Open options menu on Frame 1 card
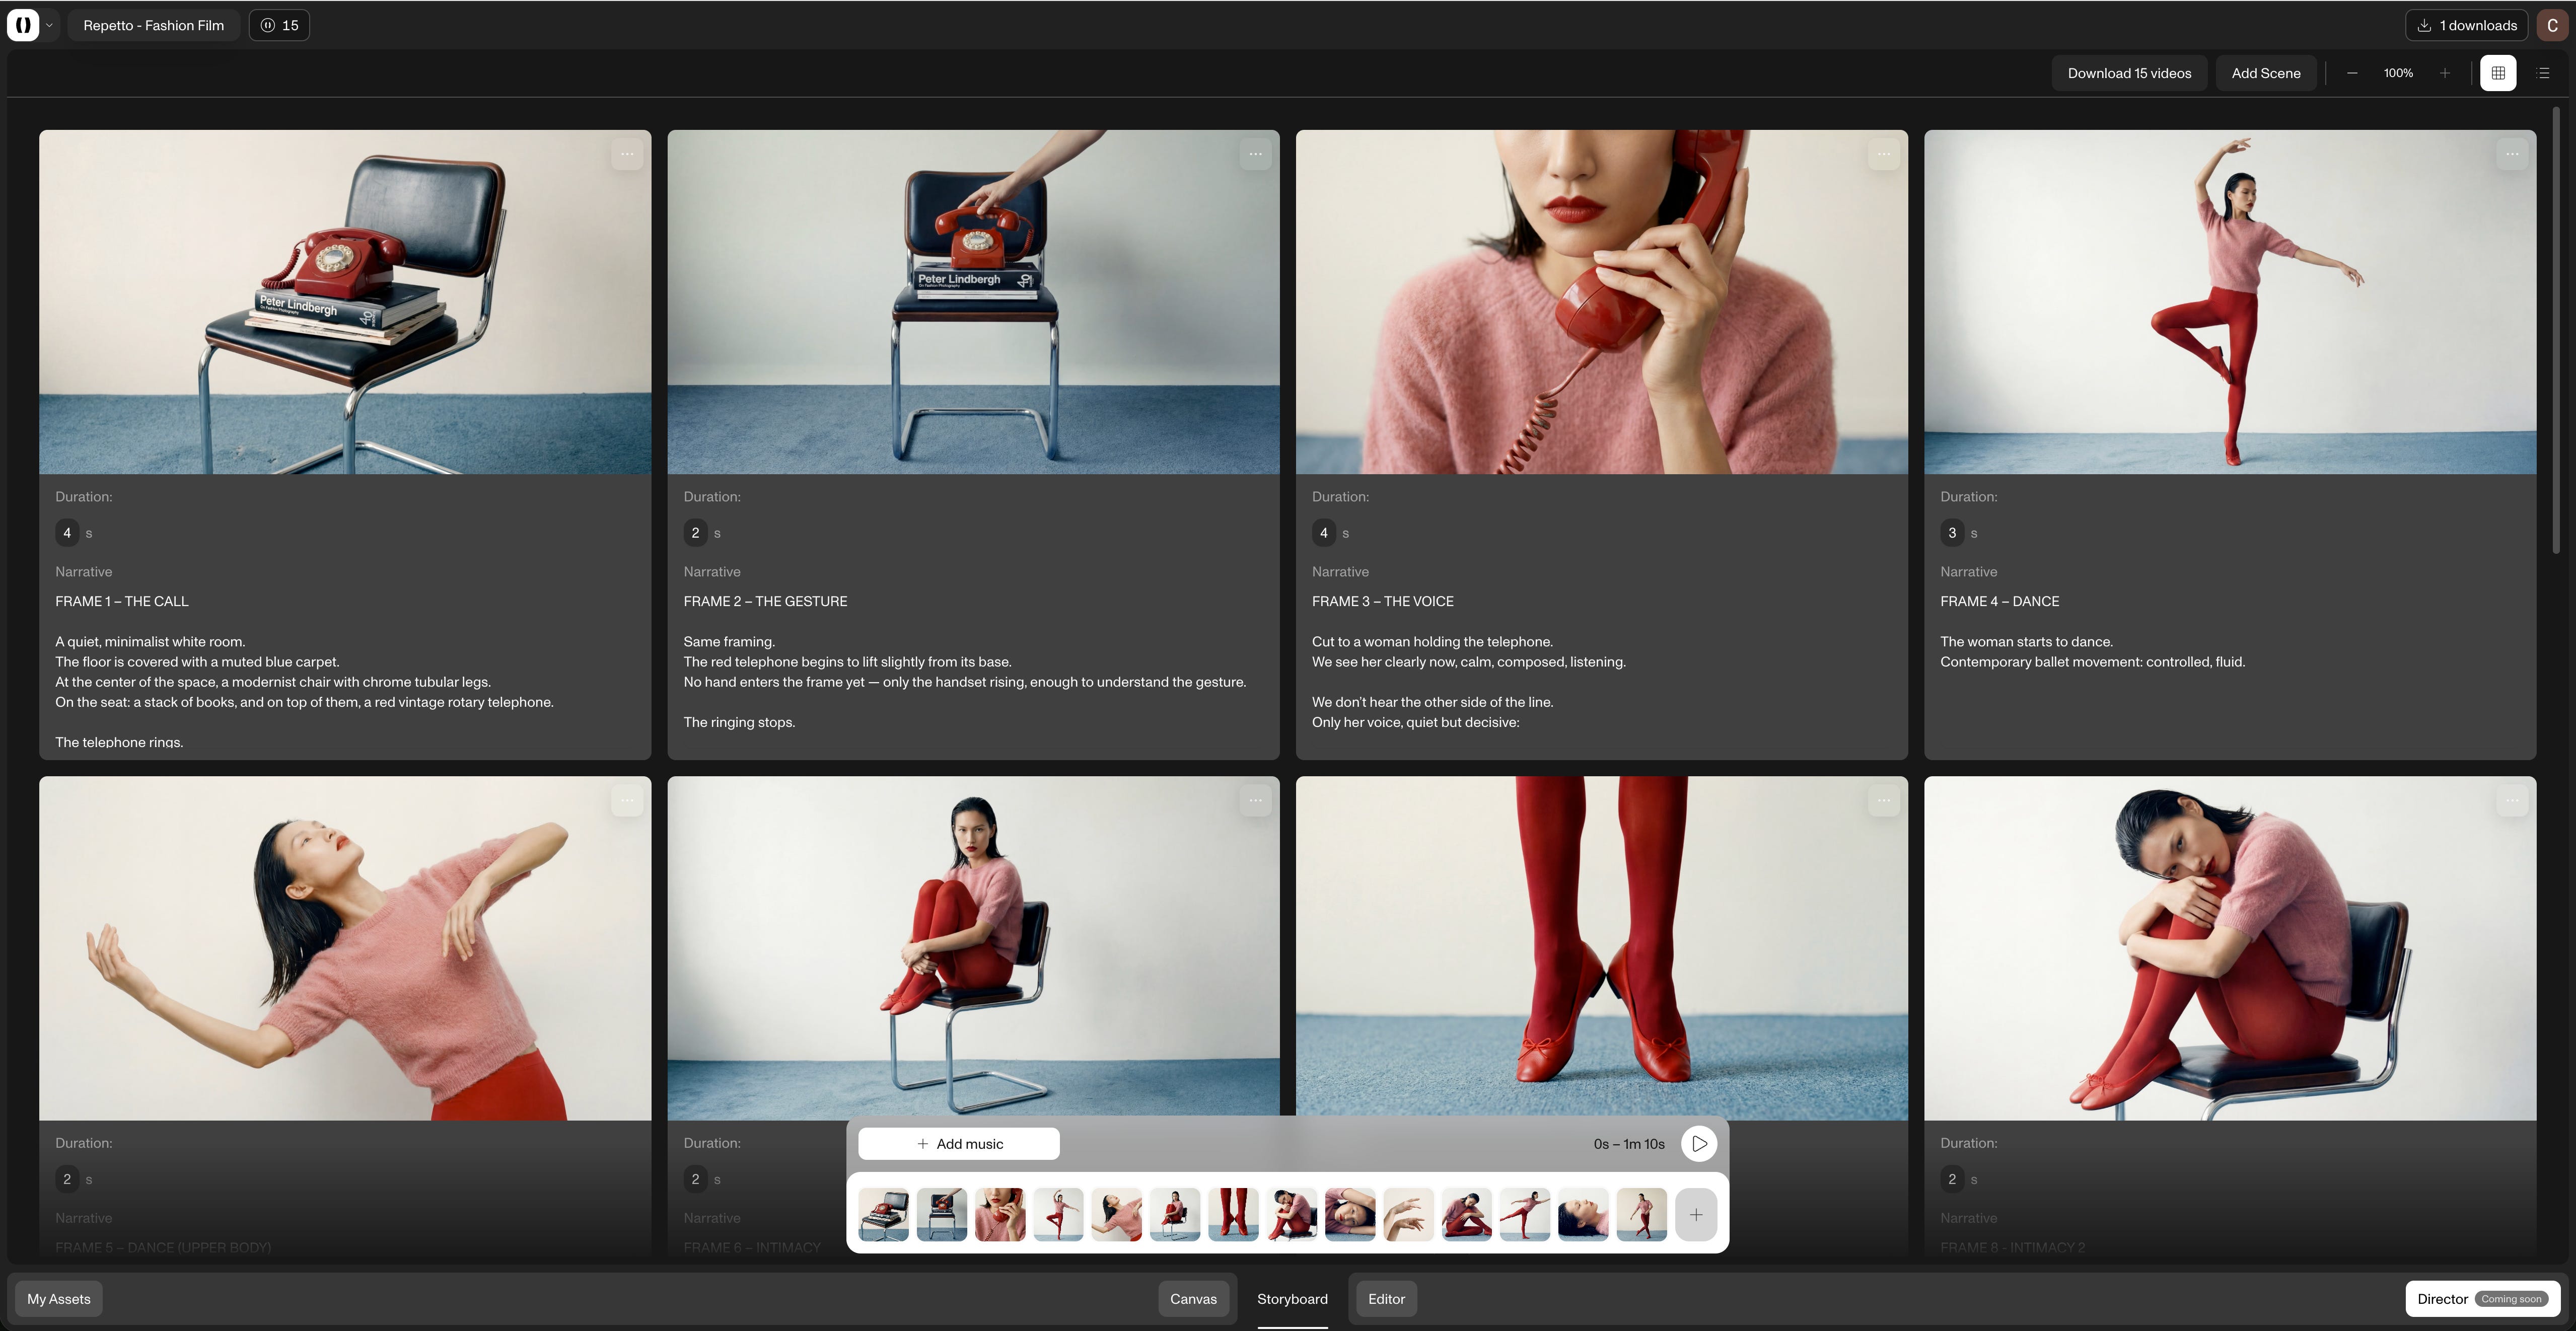The image size is (2576, 1331). pyautogui.click(x=627, y=154)
